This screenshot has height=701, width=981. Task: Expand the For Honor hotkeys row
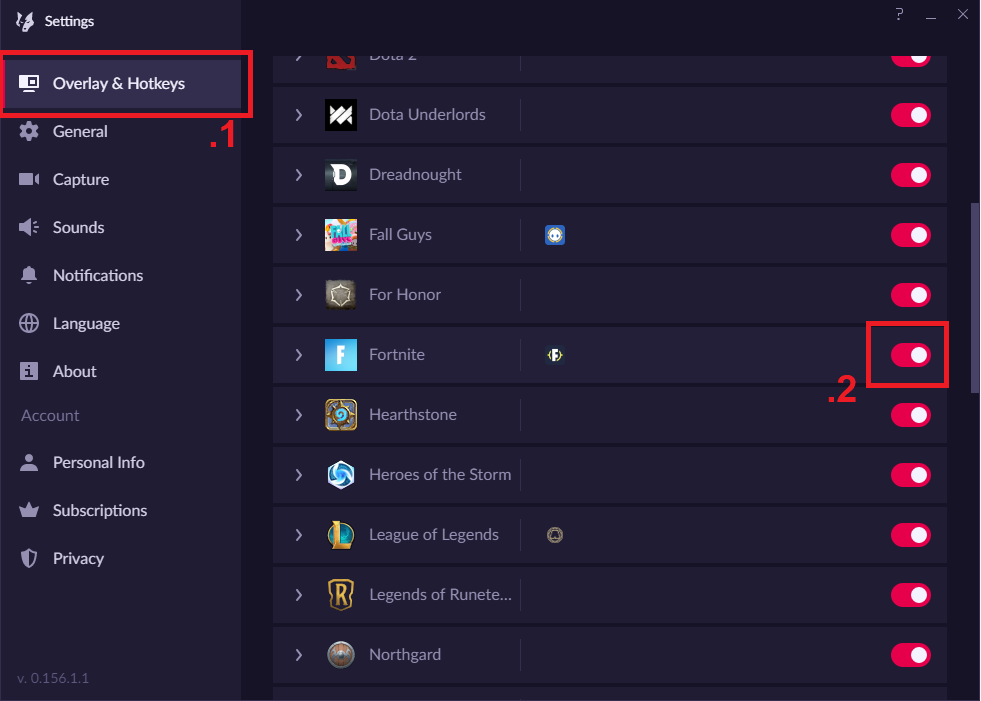pos(298,295)
